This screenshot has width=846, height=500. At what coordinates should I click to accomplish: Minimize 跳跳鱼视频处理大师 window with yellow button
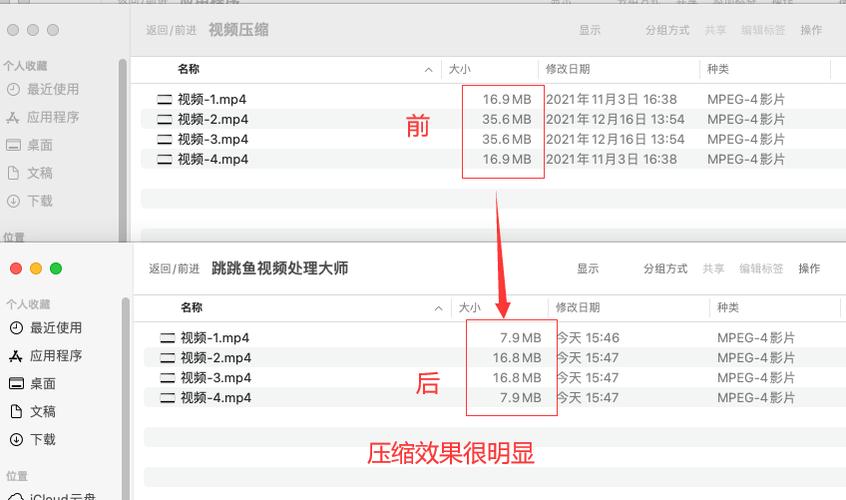tap(36, 269)
